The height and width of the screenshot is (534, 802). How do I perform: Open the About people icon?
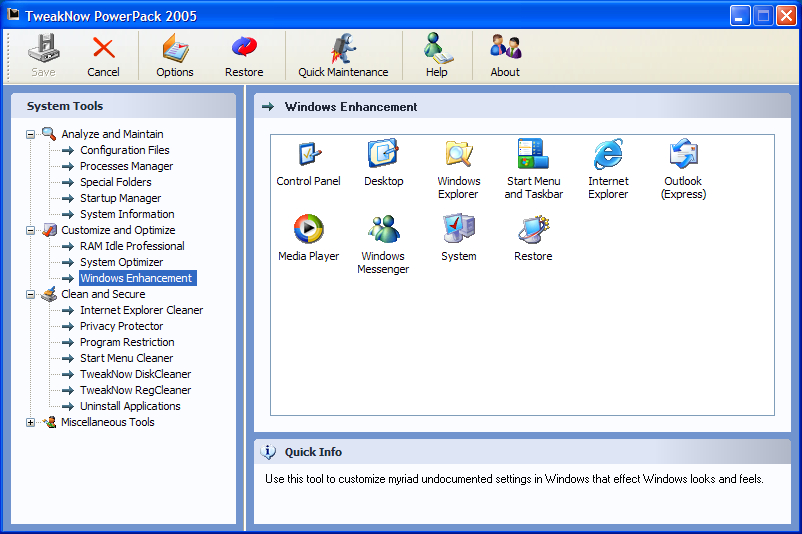(x=505, y=48)
